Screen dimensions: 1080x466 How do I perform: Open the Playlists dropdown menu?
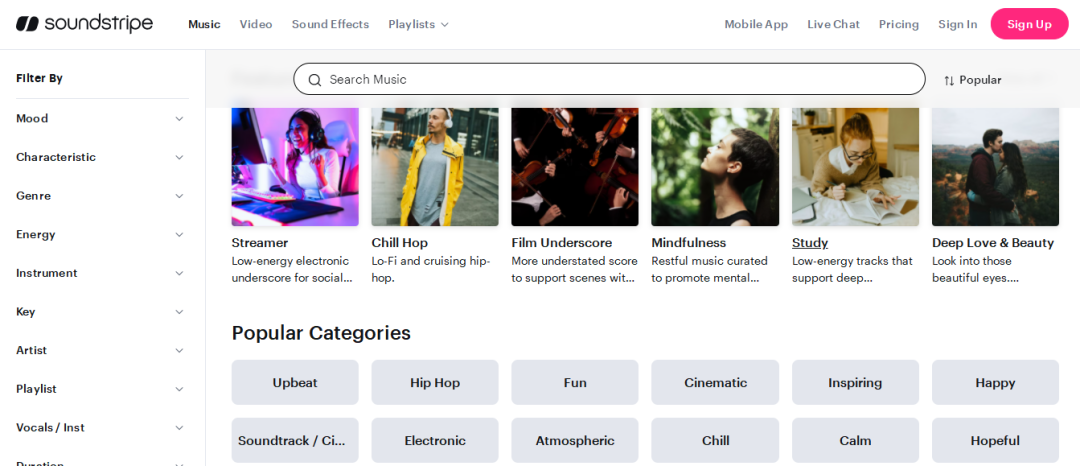point(418,24)
